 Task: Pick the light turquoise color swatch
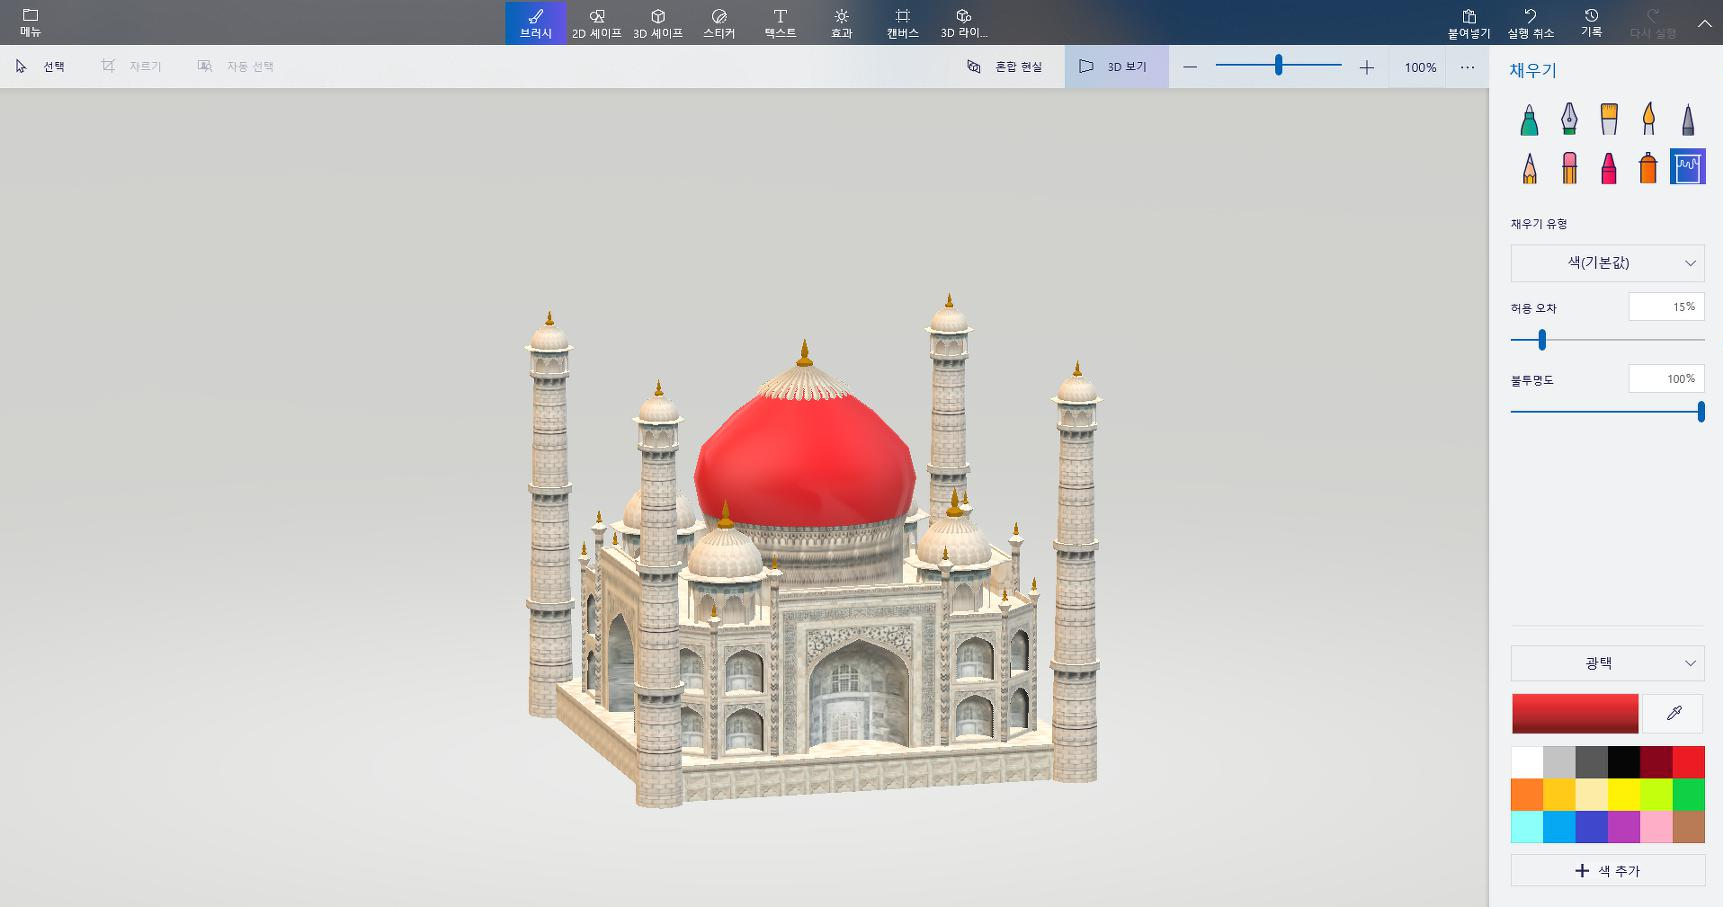tap(1527, 827)
